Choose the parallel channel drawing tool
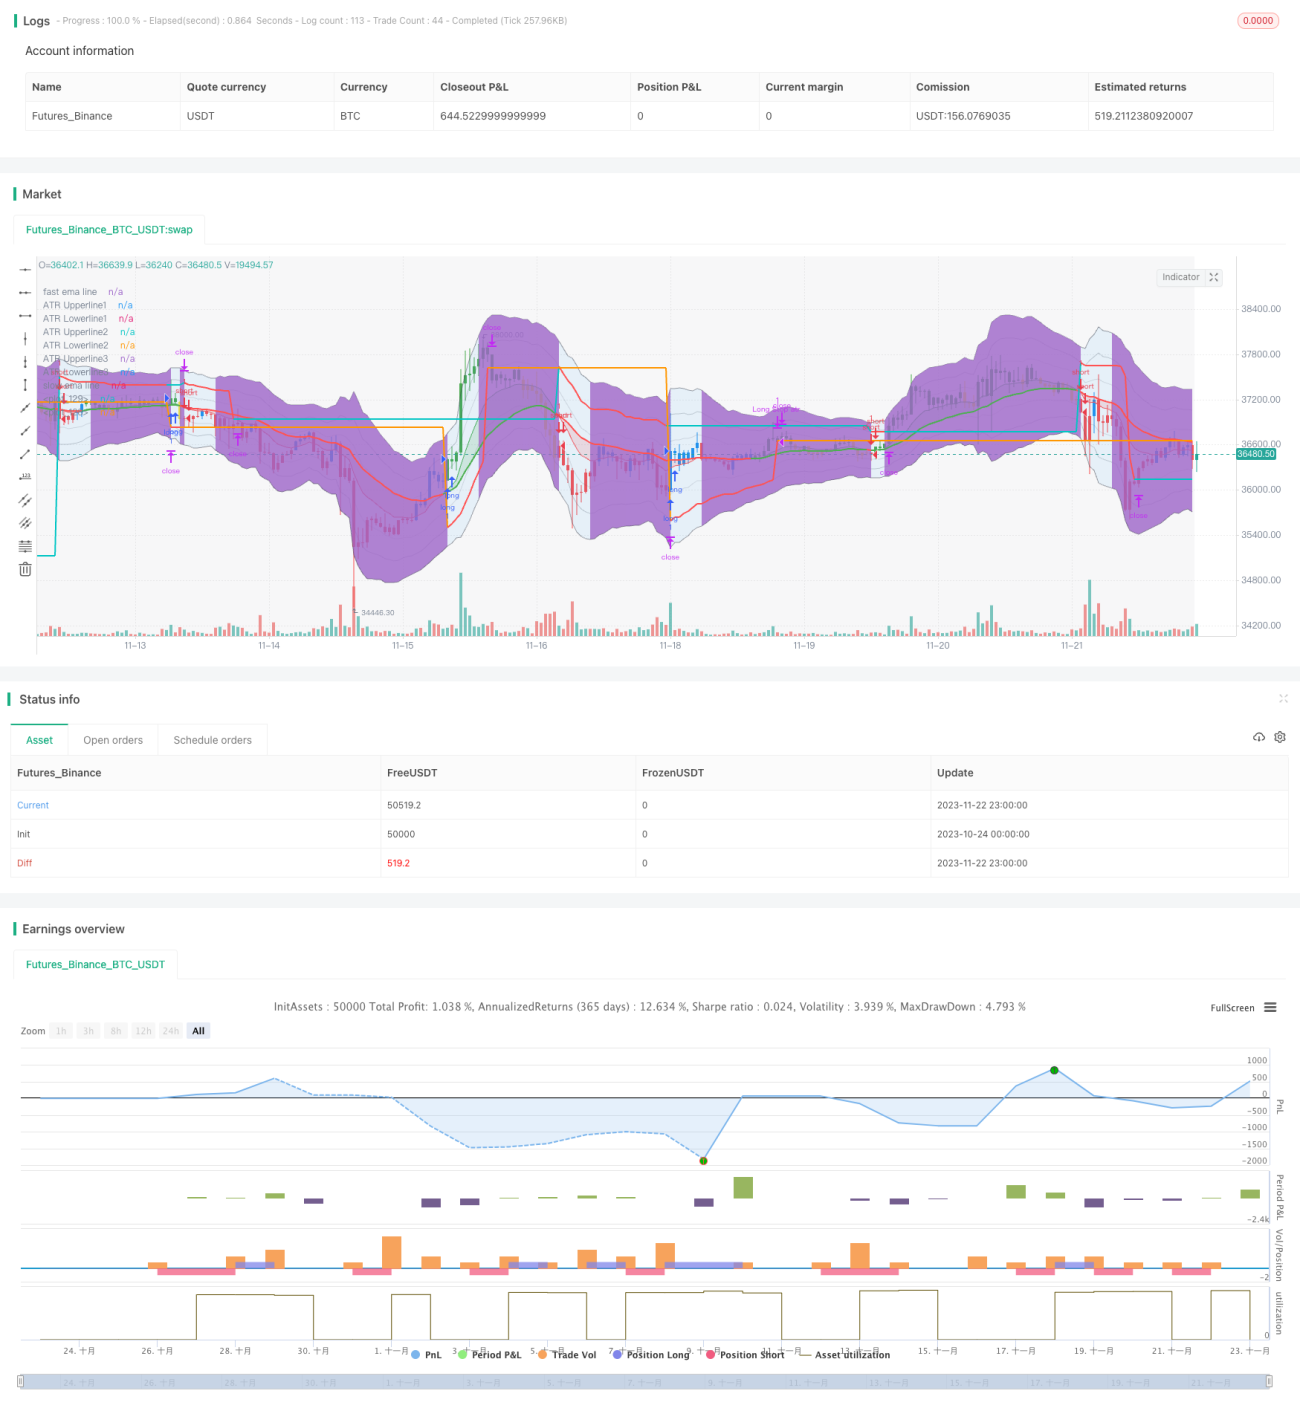This screenshot has height=1411, width=1300. click(x=25, y=500)
